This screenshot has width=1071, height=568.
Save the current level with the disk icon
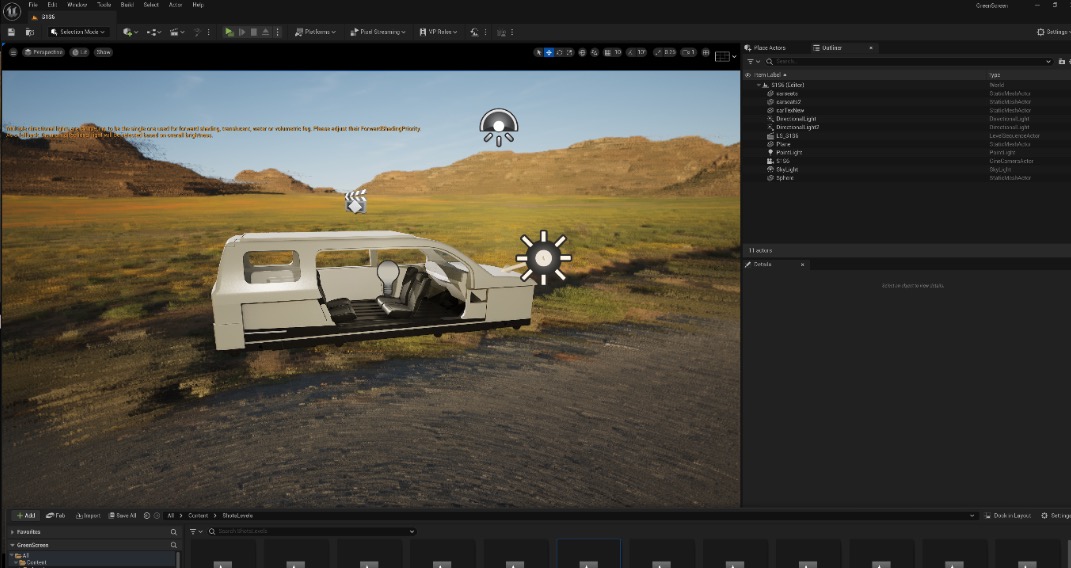click(11, 32)
